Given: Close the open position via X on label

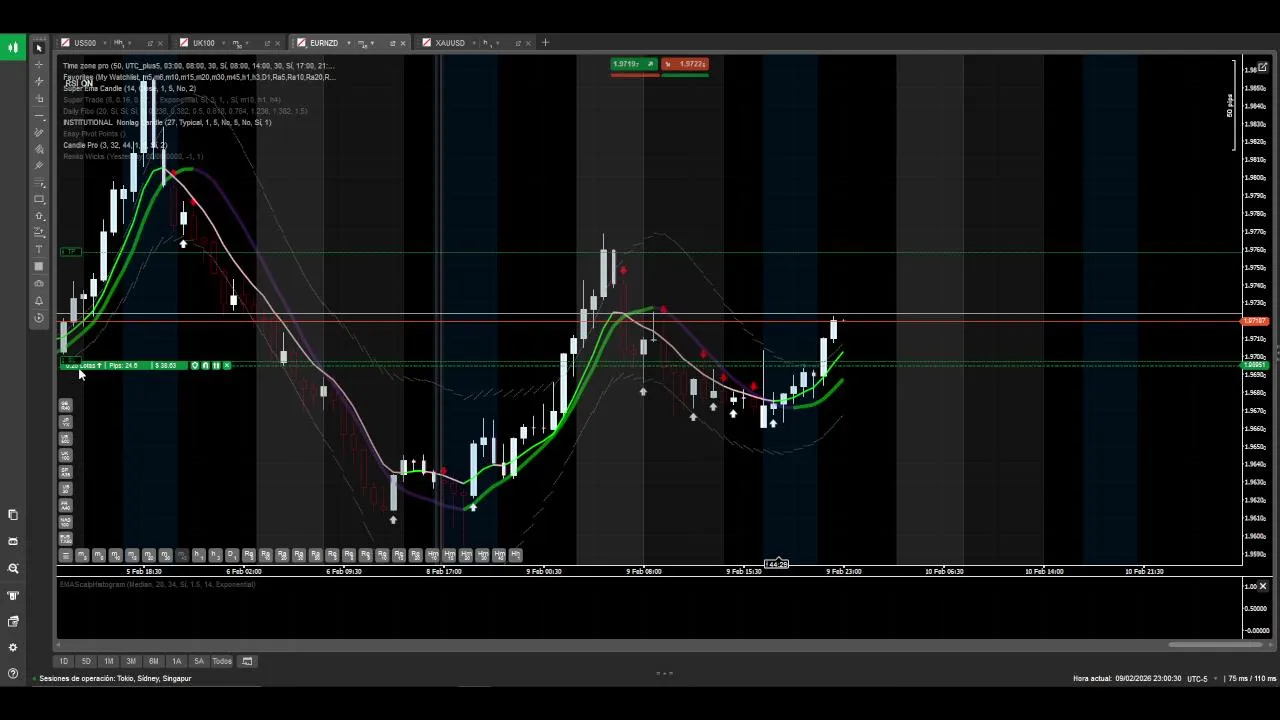Looking at the screenshot, I should [x=227, y=365].
